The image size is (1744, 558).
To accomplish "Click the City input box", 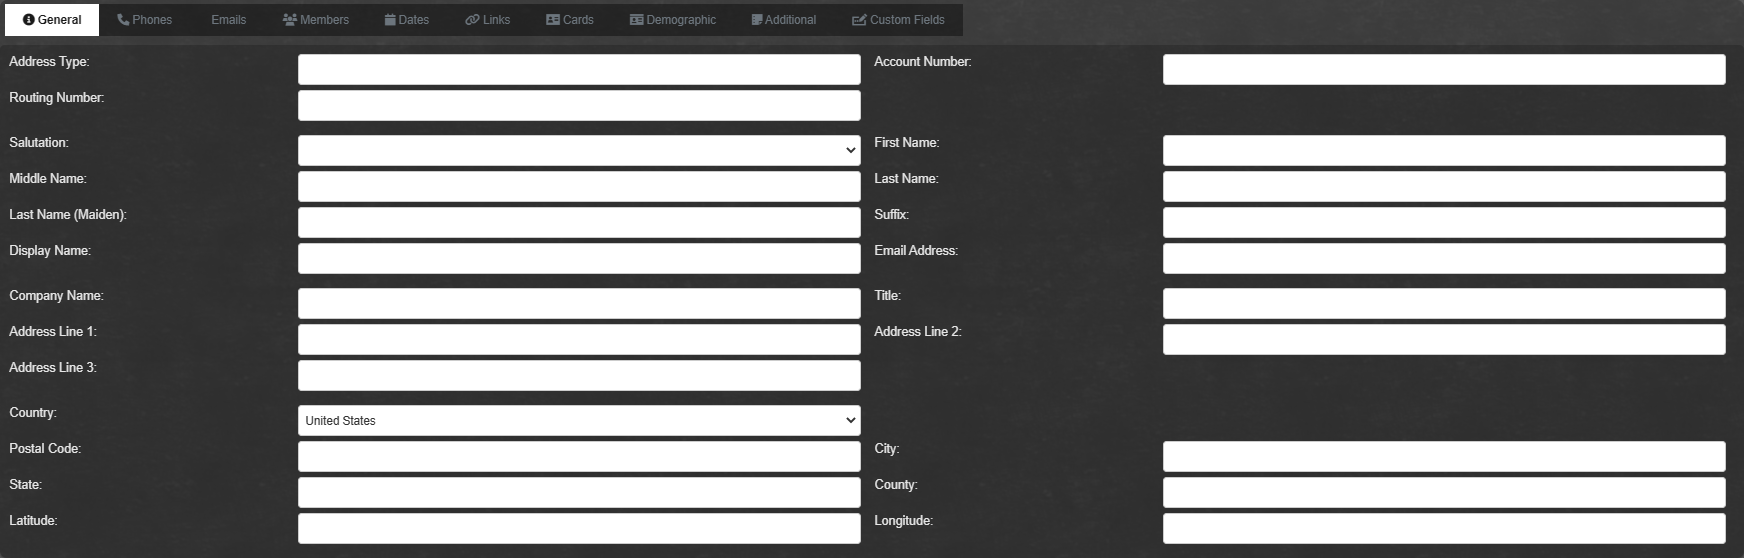I will [x=1444, y=456].
